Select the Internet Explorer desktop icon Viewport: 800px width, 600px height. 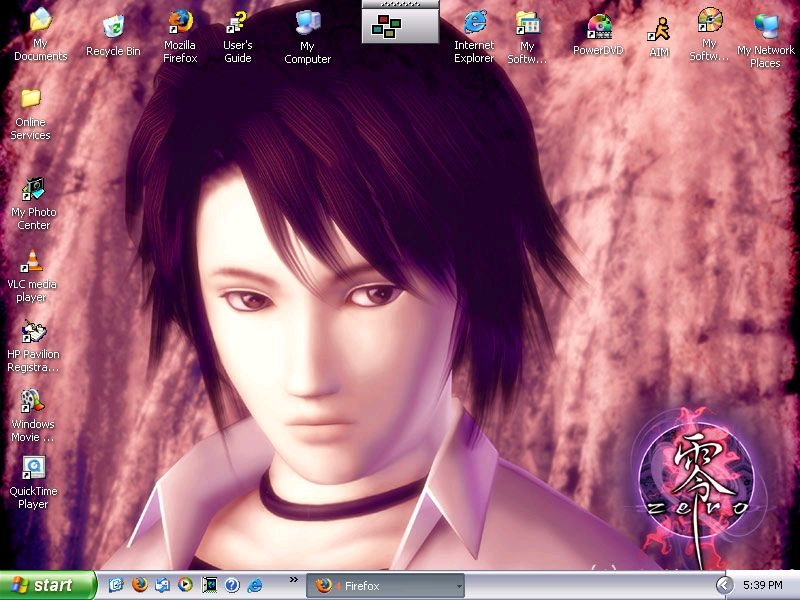474,37
